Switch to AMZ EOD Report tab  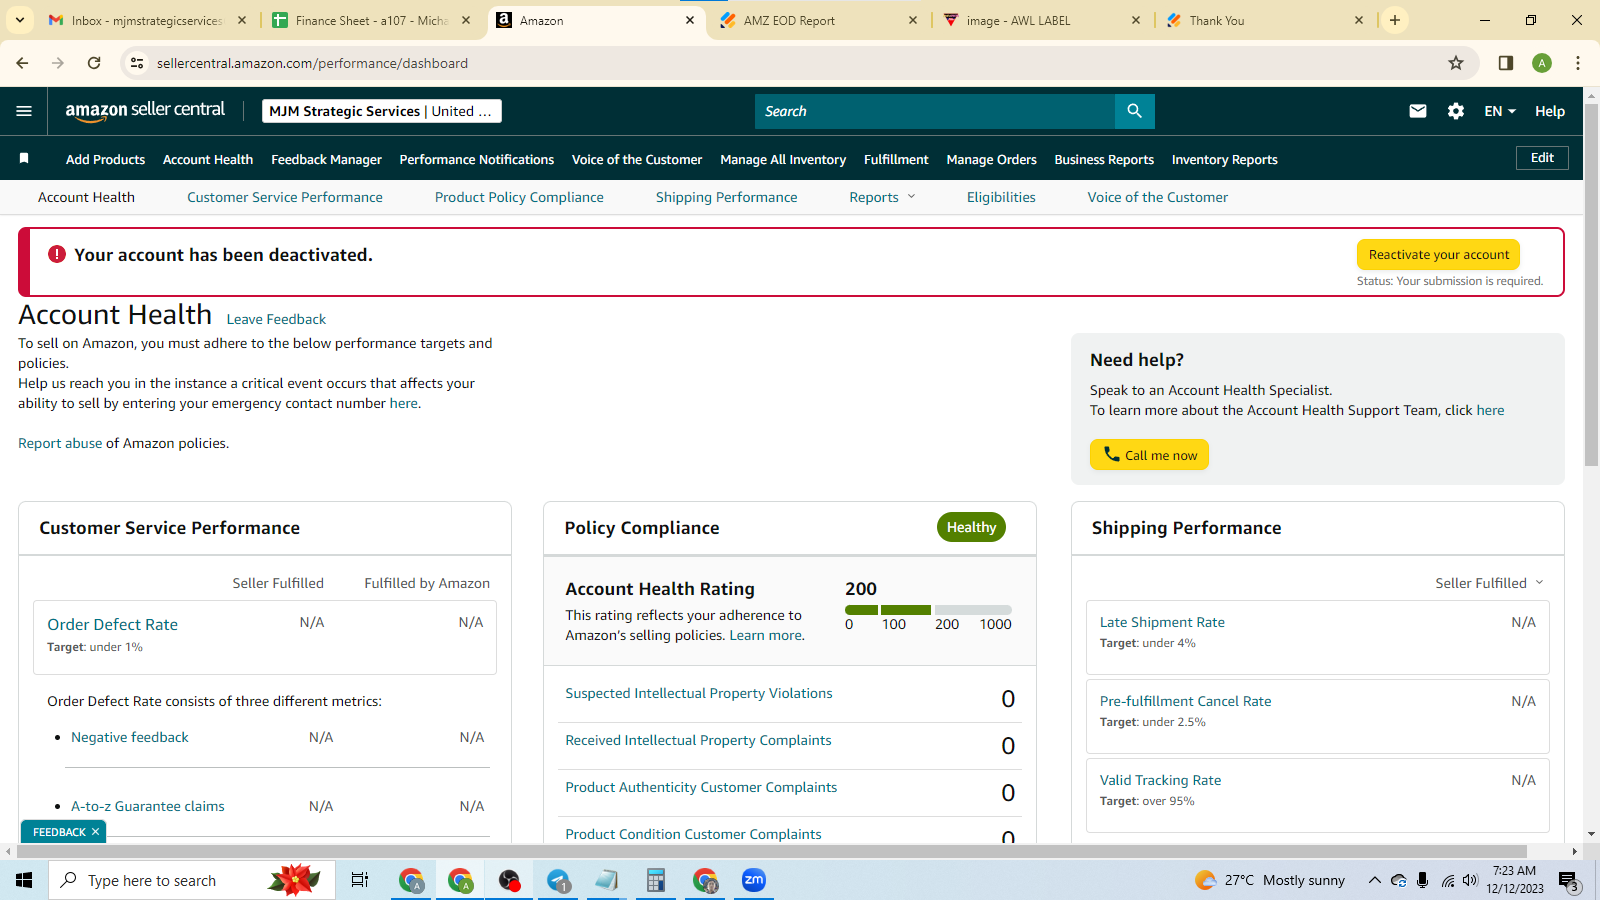820,20
